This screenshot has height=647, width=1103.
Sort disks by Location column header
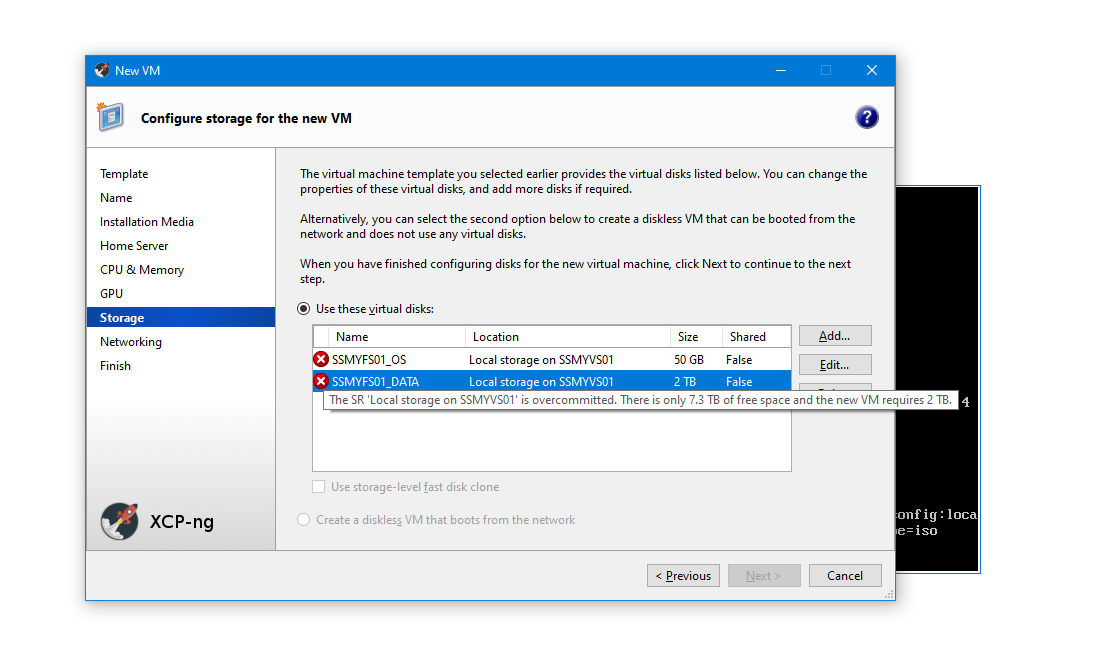568,337
